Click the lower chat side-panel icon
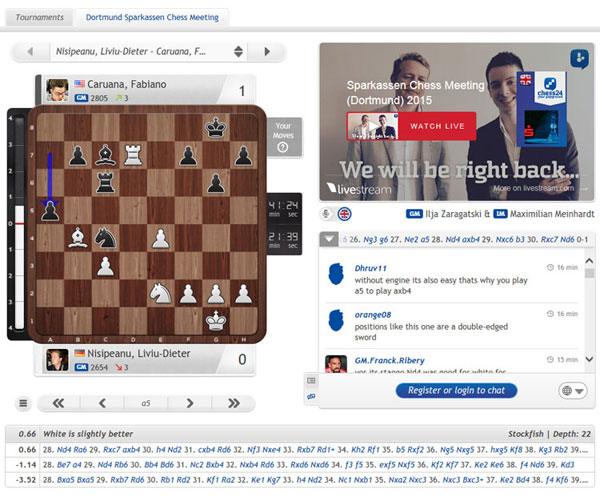Screen dimensions: 600x497 click(x=311, y=396)
